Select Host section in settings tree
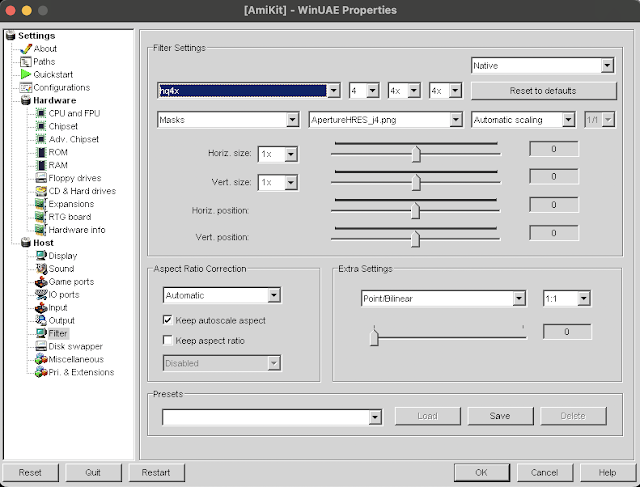 click(43, 243)
